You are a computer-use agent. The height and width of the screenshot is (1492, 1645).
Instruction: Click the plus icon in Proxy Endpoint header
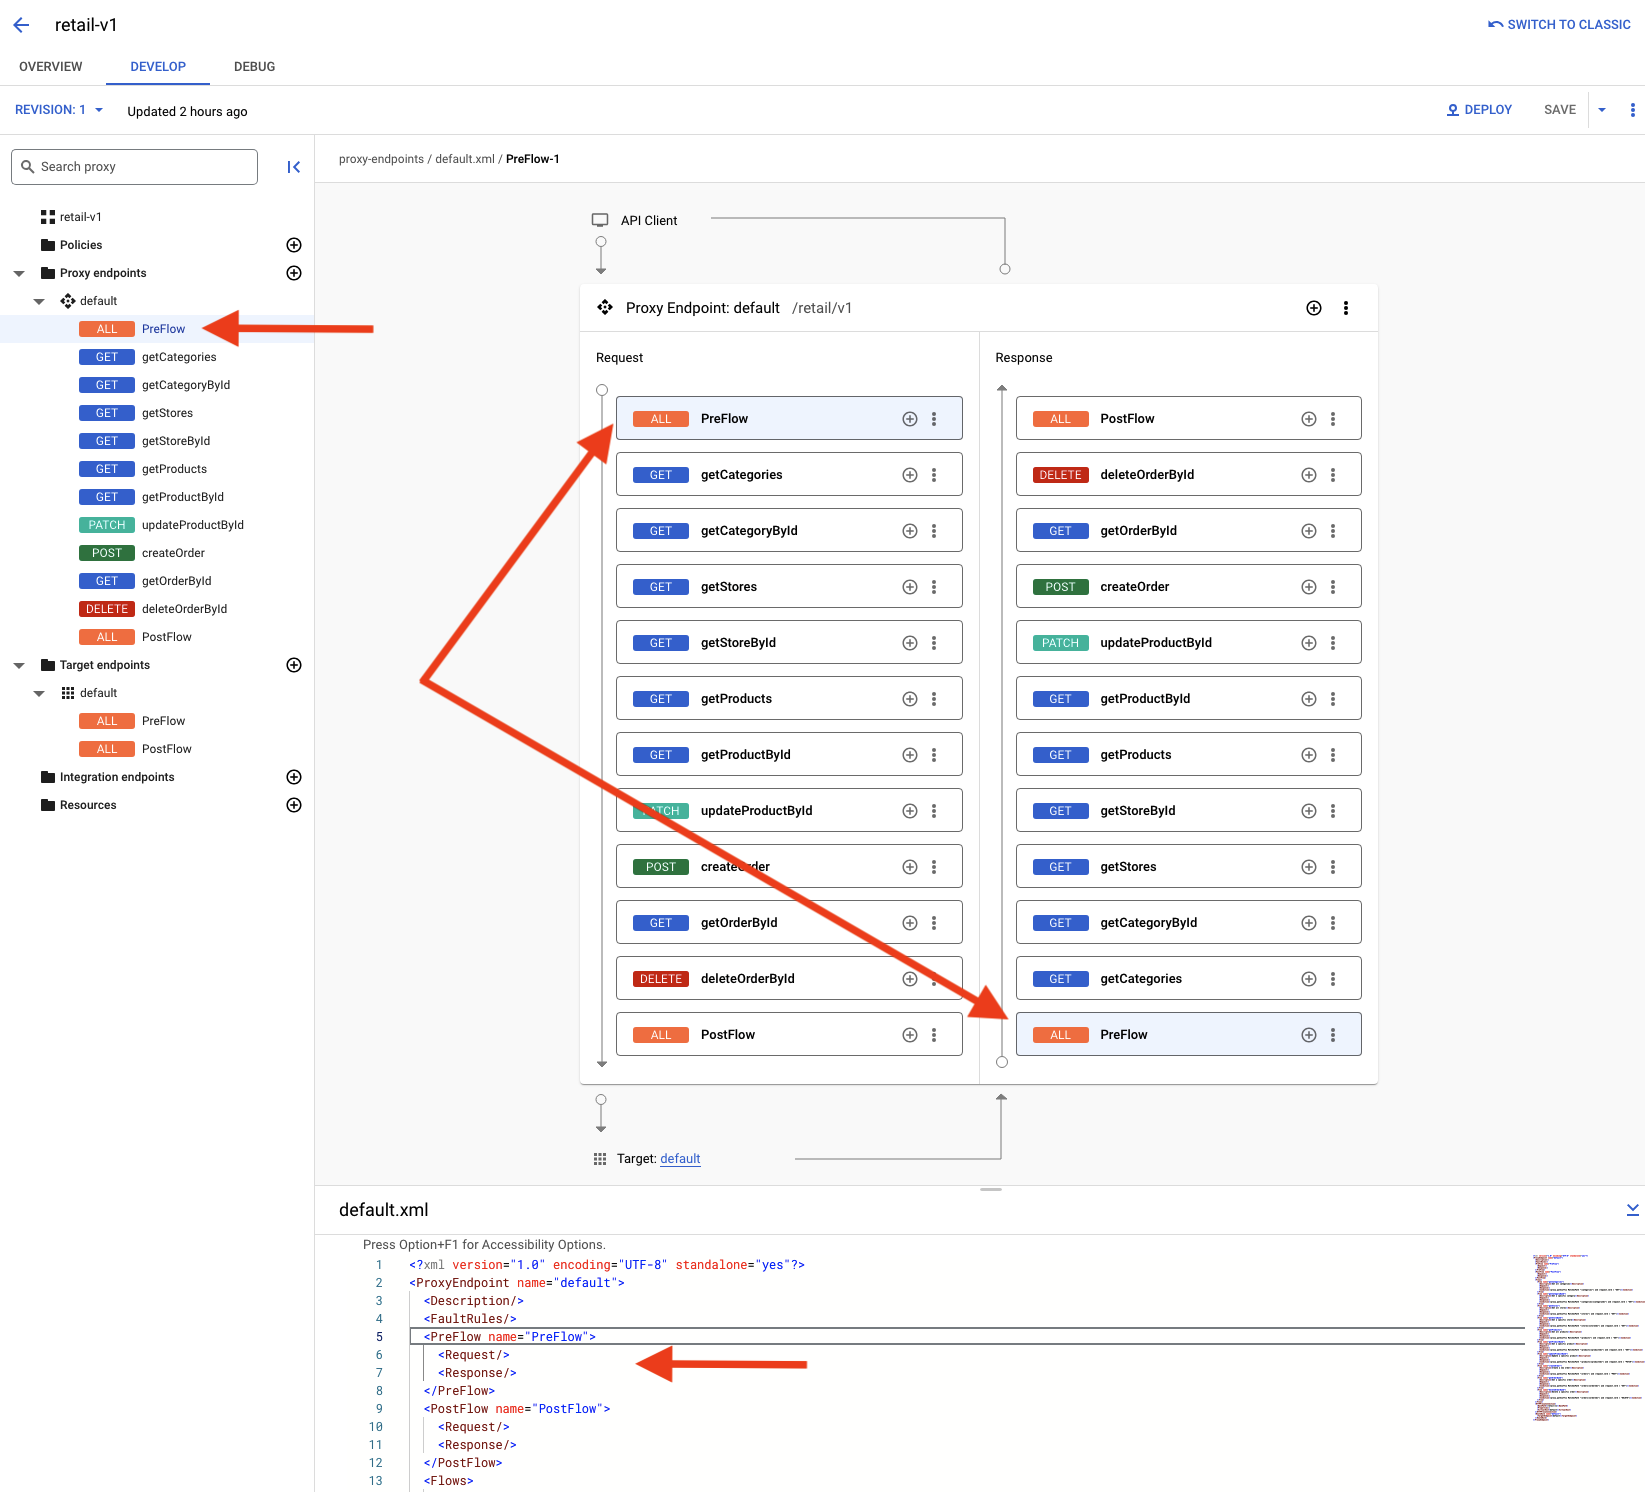tap(1314, 308)
